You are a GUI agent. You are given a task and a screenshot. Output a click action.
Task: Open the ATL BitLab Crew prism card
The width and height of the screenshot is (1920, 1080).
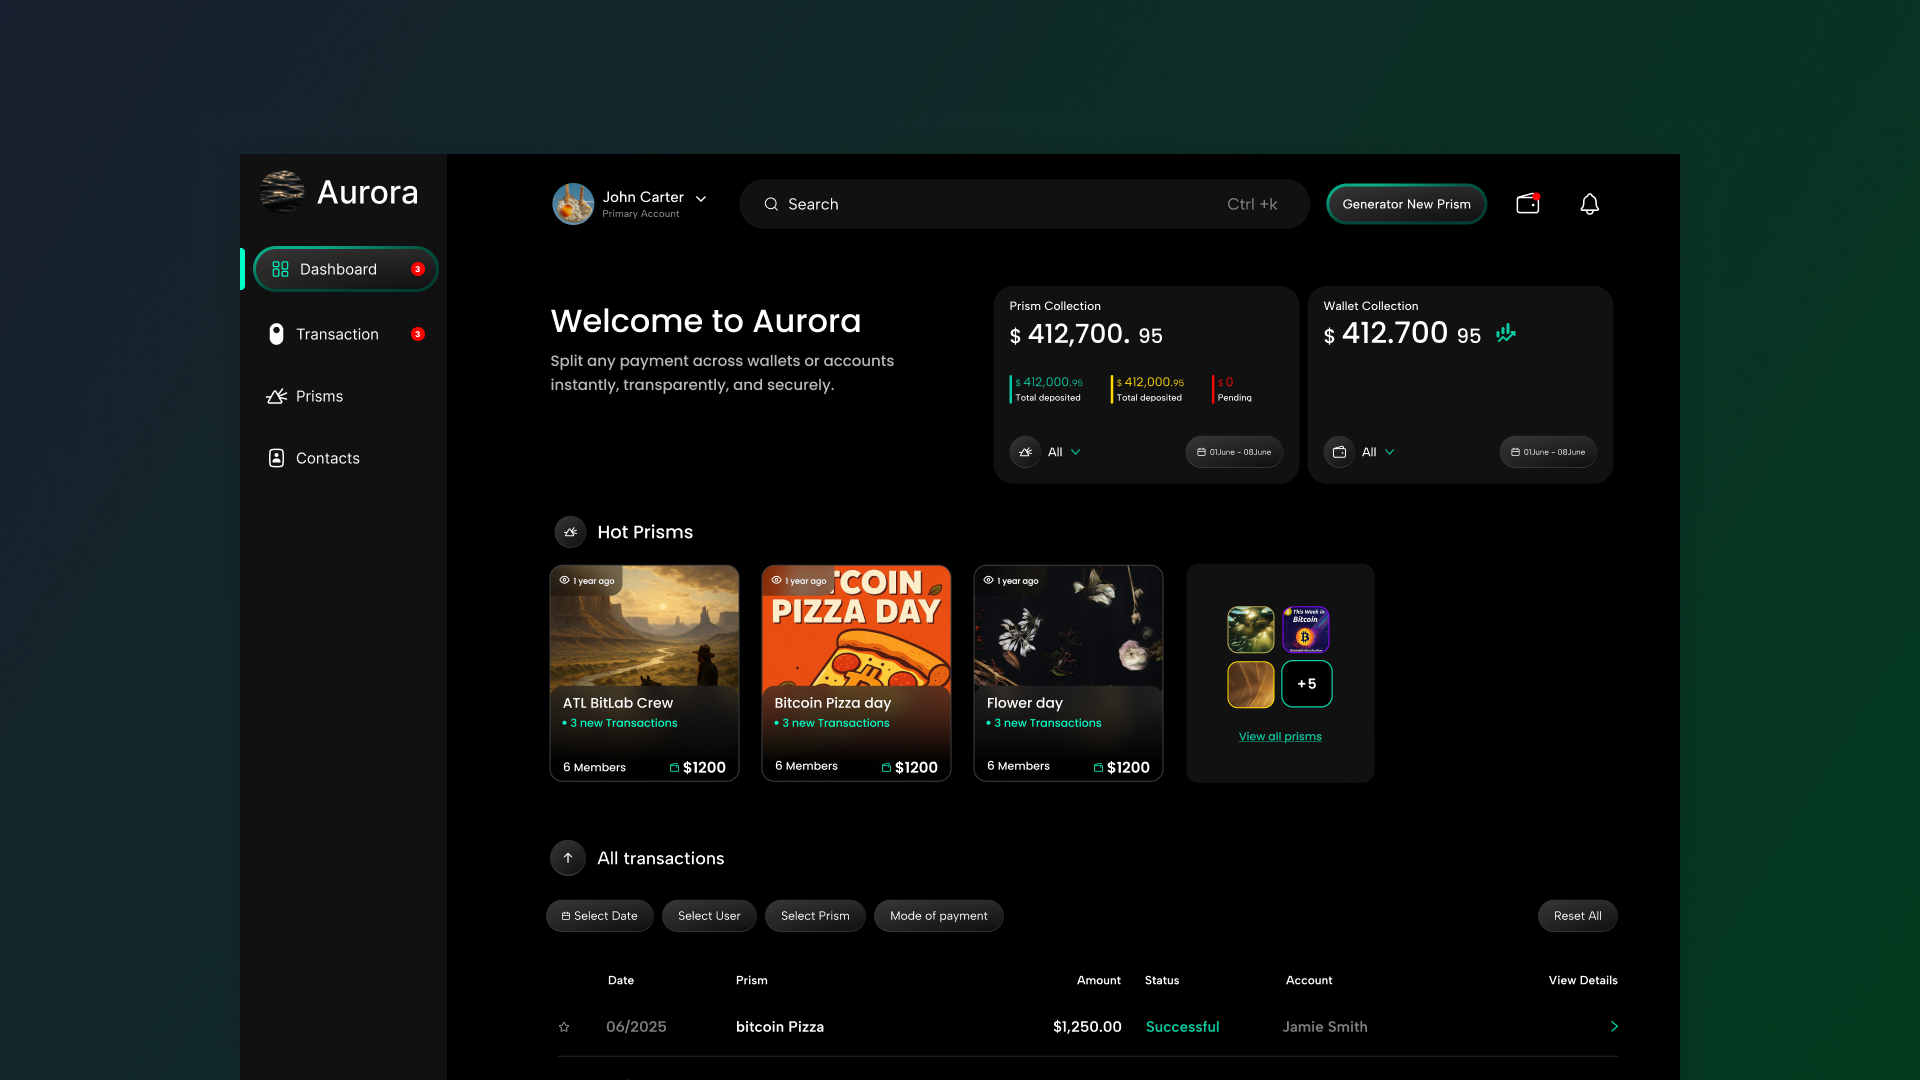click(x=644, y=673)
